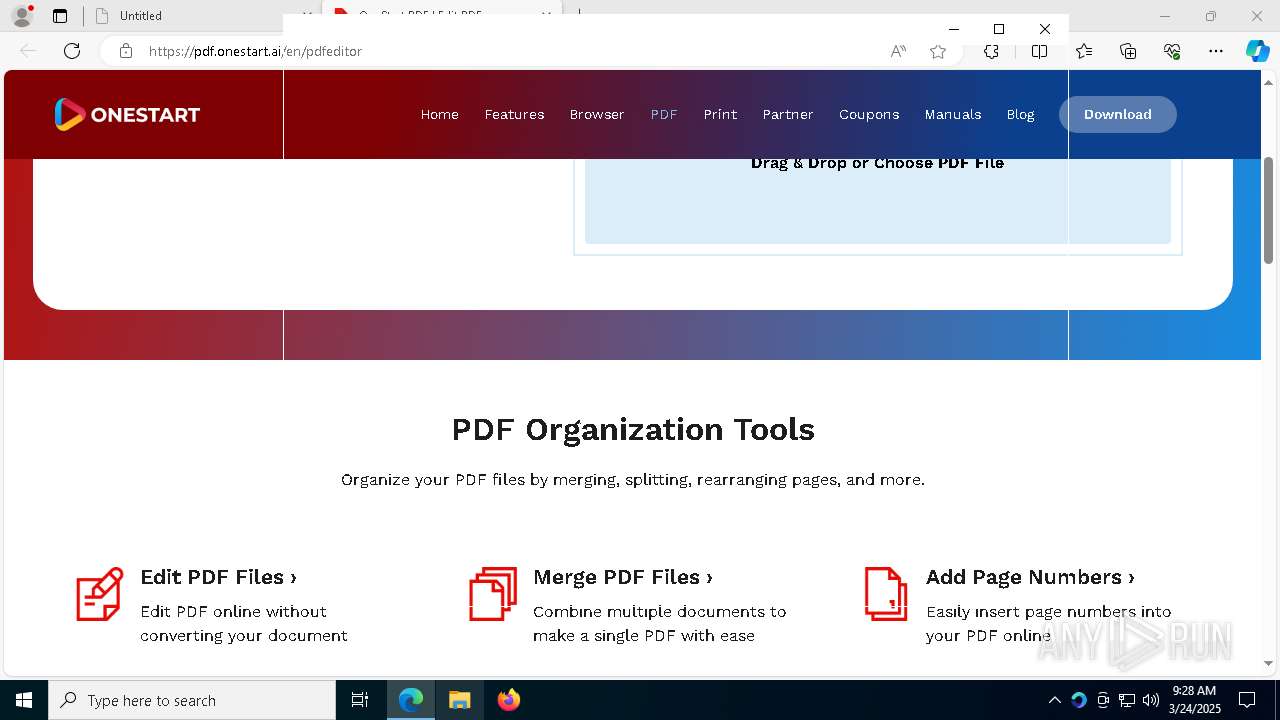Click the Download button in header
1280x720 pixels.
[x=1118, y=114]
